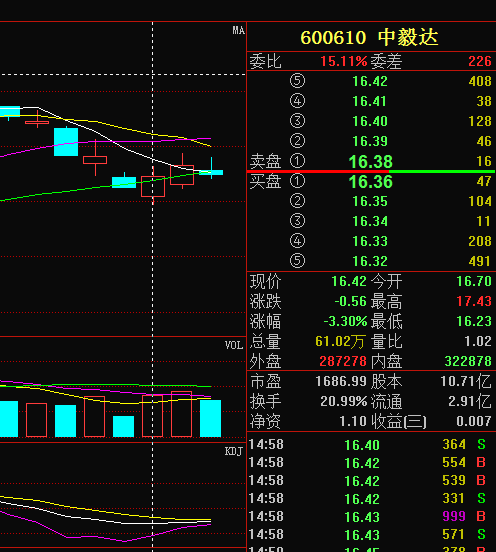
Task: Click the 现价 16.42 value
Action: [x=349, y=281]
